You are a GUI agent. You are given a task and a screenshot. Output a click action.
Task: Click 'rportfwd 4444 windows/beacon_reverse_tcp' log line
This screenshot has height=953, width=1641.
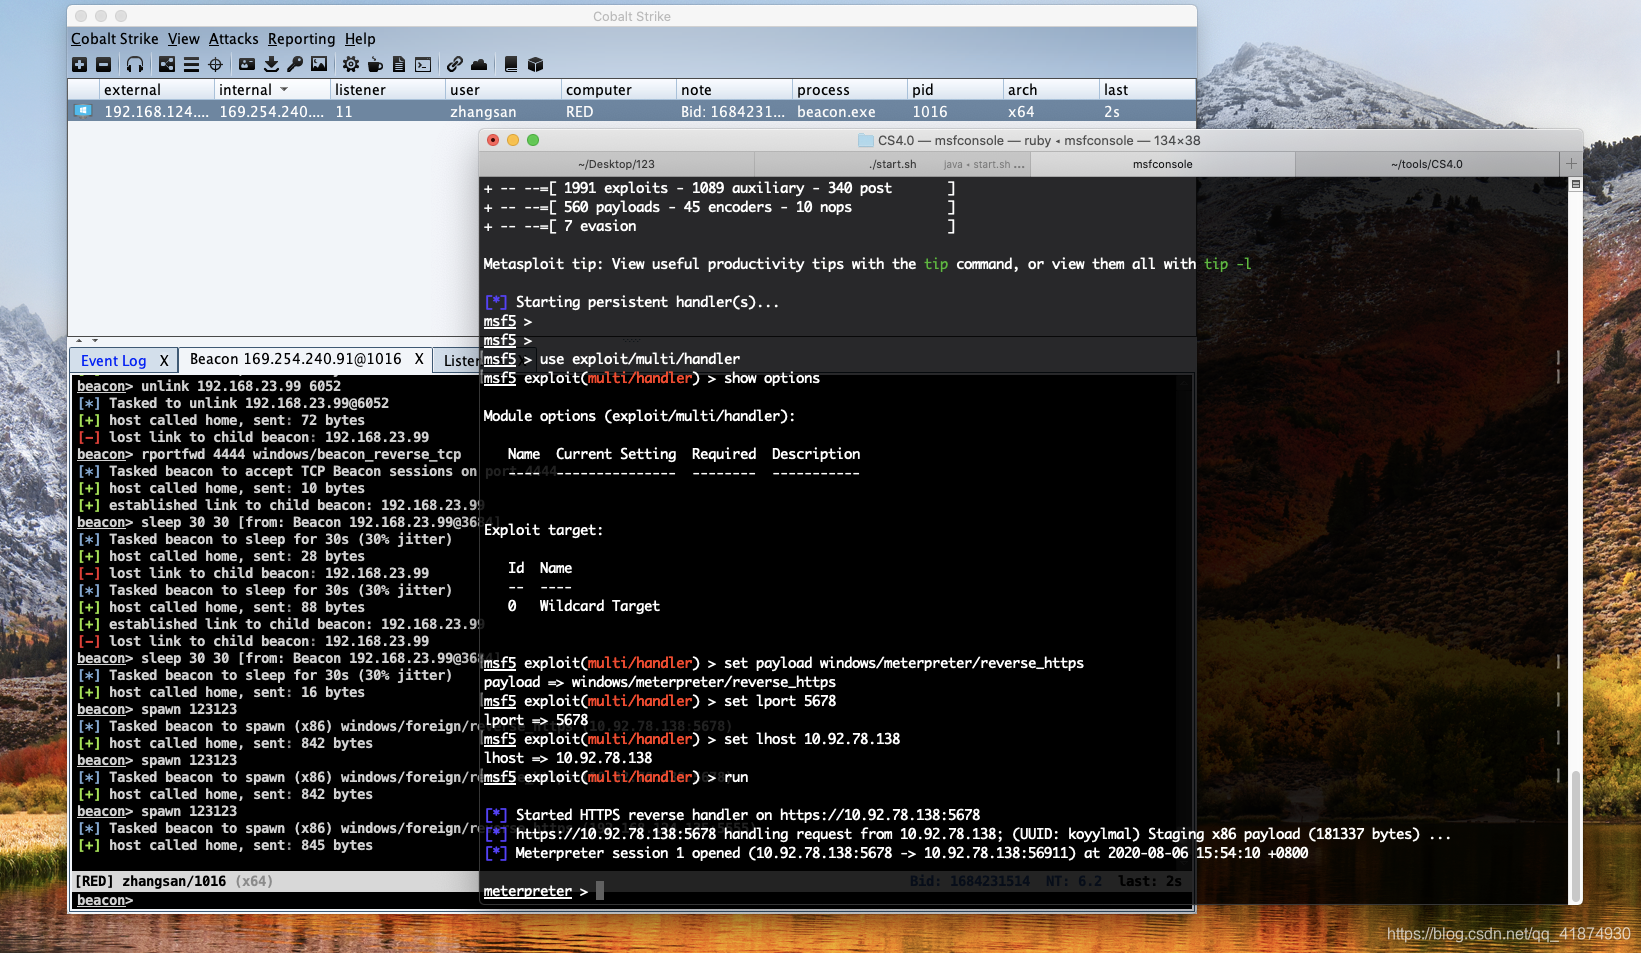pyautogui.click(x=269, y=454)
